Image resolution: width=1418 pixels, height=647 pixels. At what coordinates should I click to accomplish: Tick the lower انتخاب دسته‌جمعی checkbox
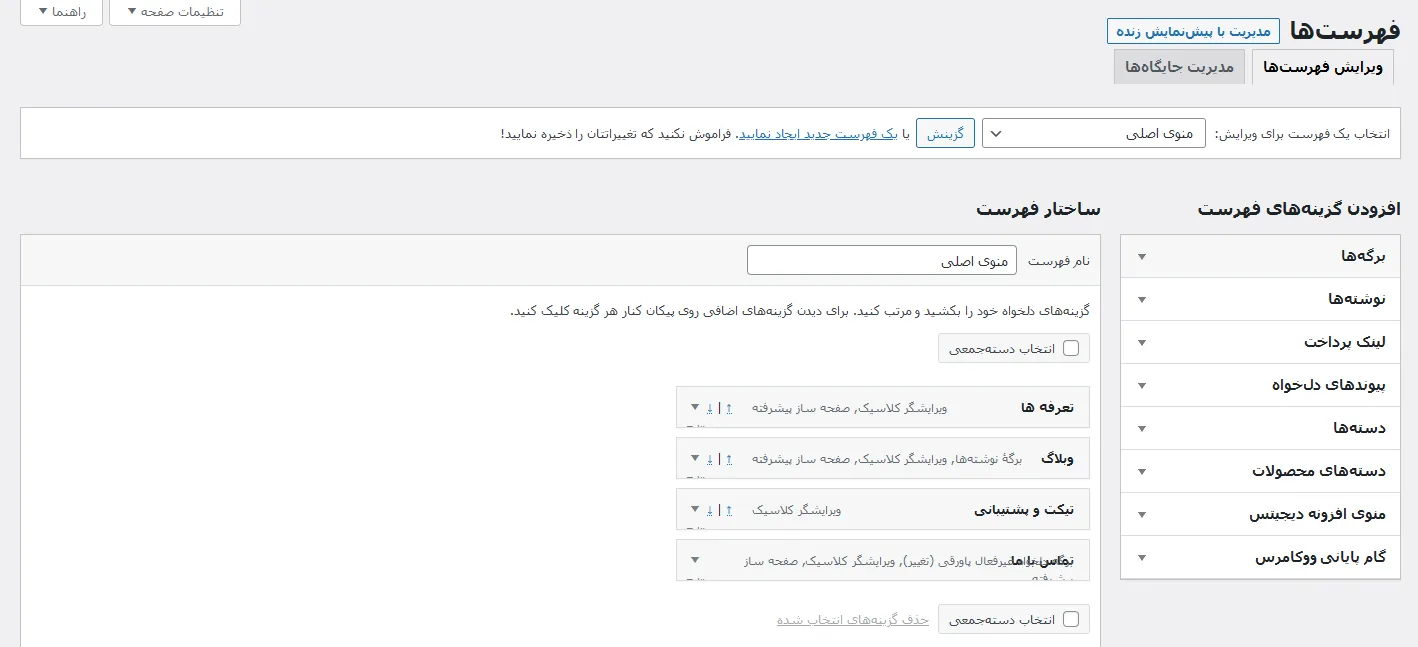(1071, 619)
